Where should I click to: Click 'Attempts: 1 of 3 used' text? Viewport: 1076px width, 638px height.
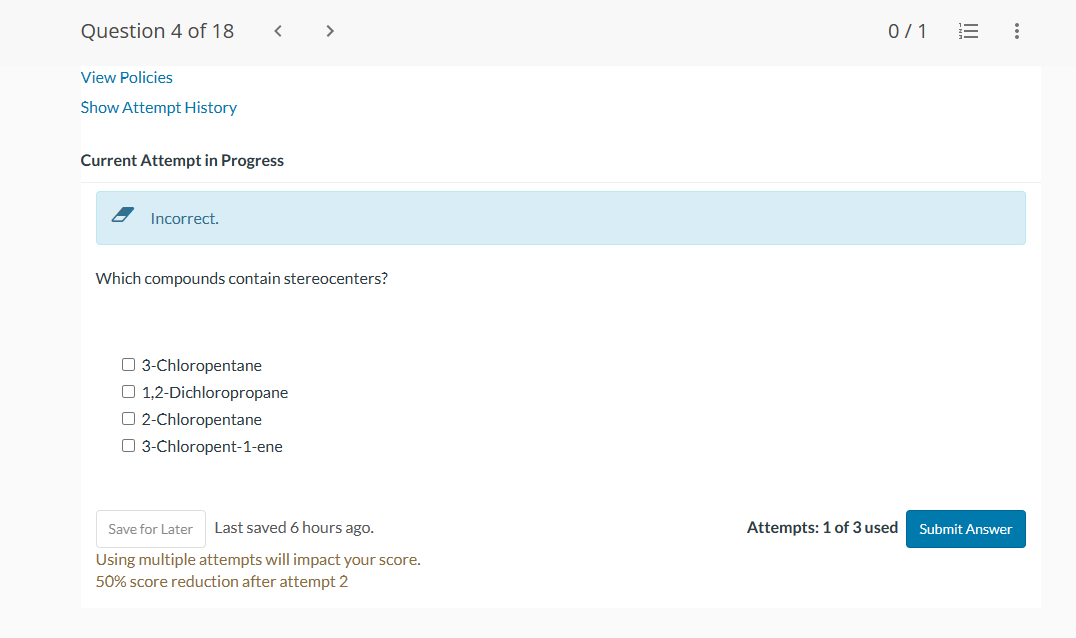(822, 528)
